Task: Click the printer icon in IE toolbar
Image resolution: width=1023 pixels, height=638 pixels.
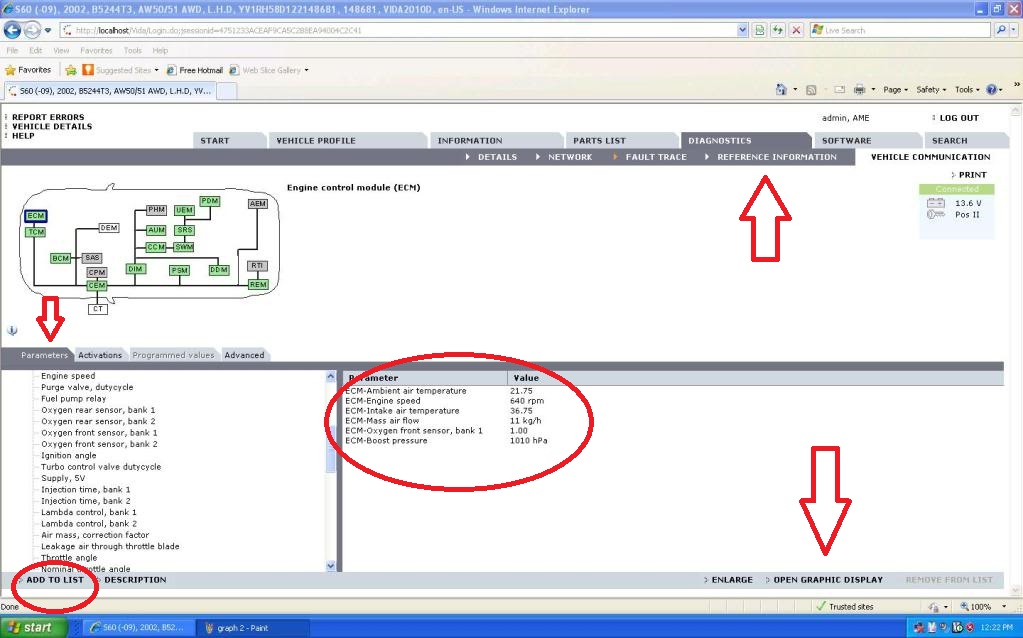Action: tap(858, 90)
